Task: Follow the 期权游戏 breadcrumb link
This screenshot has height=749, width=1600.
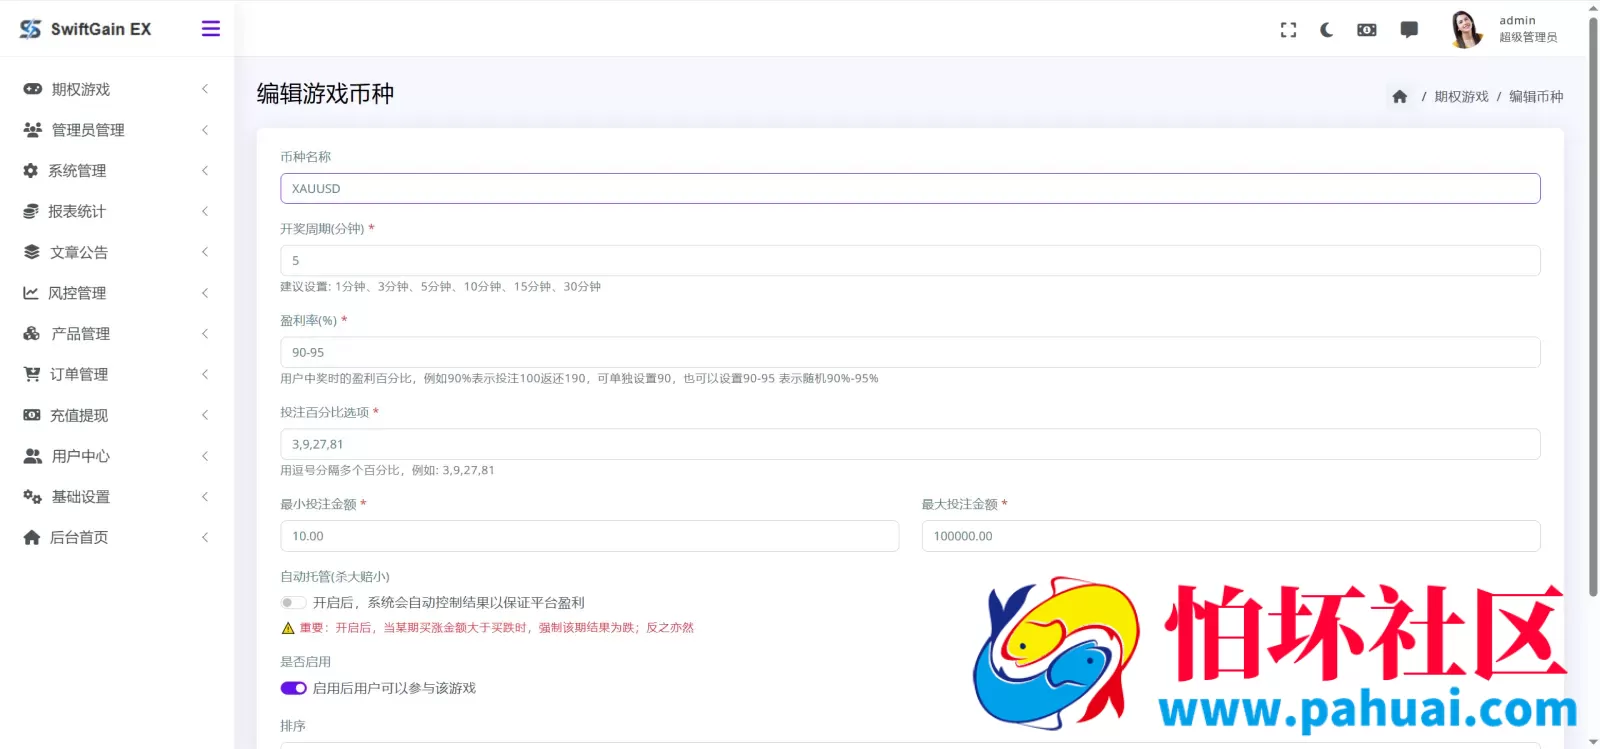Action: (x=1461, y=97)
